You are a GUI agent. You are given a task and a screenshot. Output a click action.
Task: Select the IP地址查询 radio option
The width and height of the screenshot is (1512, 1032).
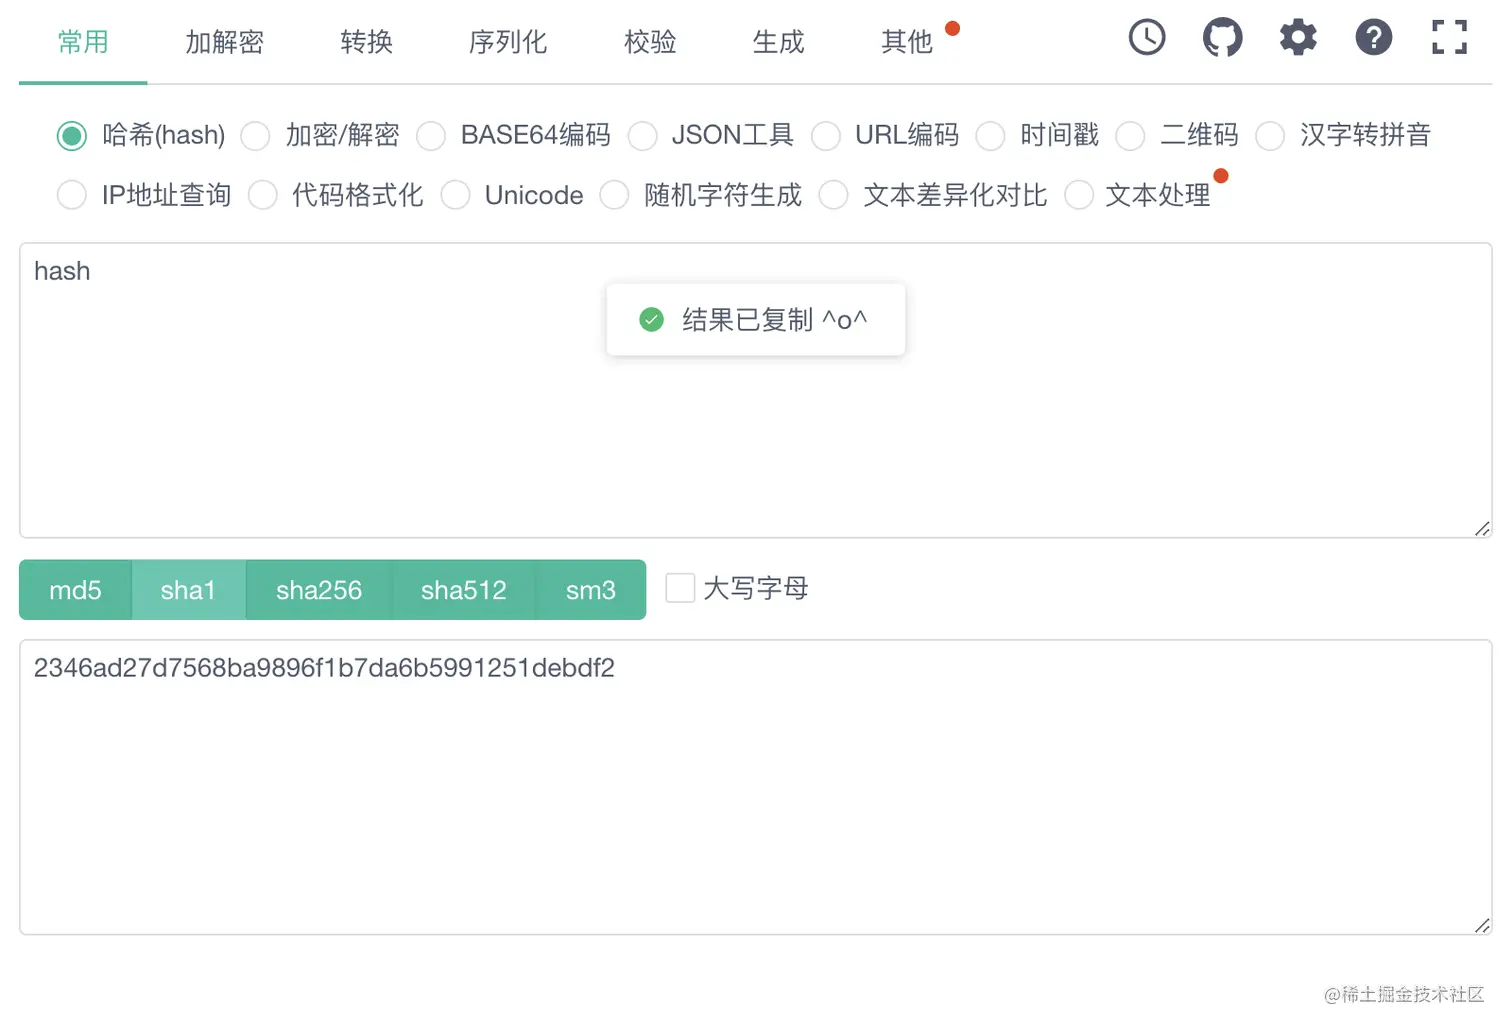click(72, 195)
